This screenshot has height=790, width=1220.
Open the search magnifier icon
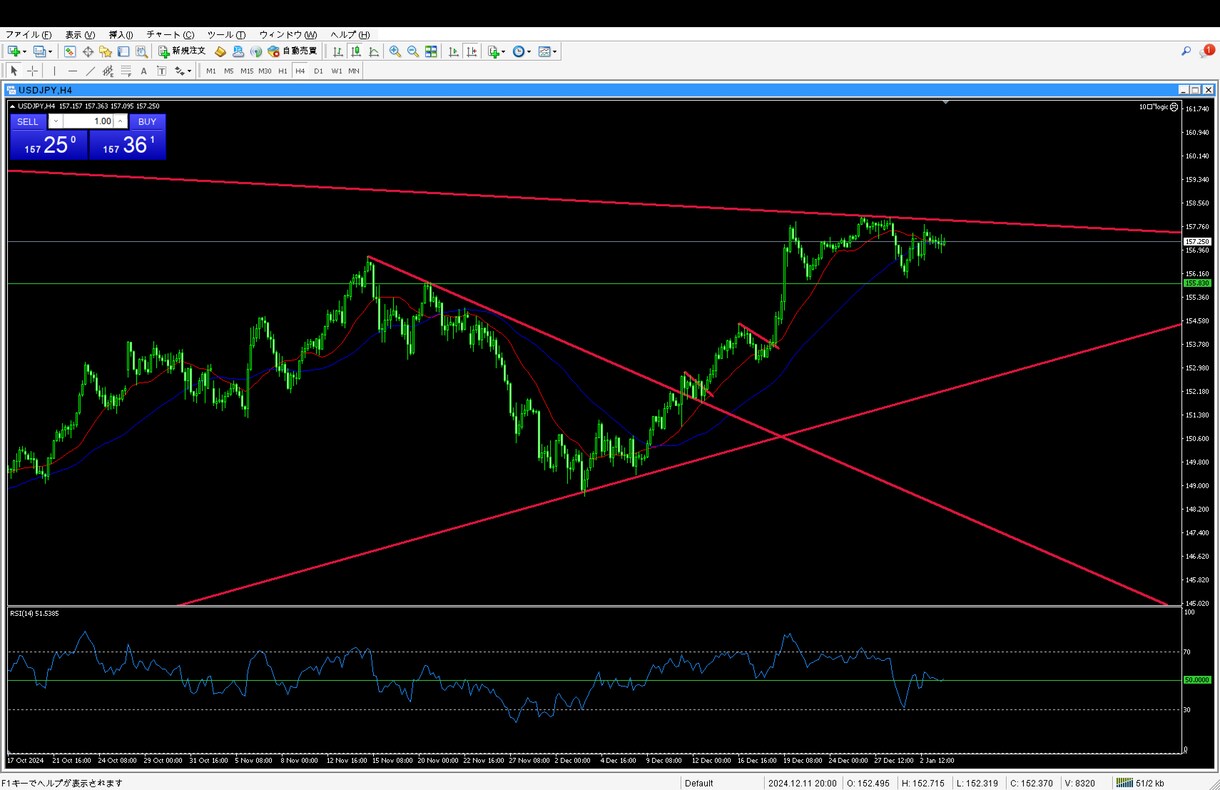point(1186,51)
